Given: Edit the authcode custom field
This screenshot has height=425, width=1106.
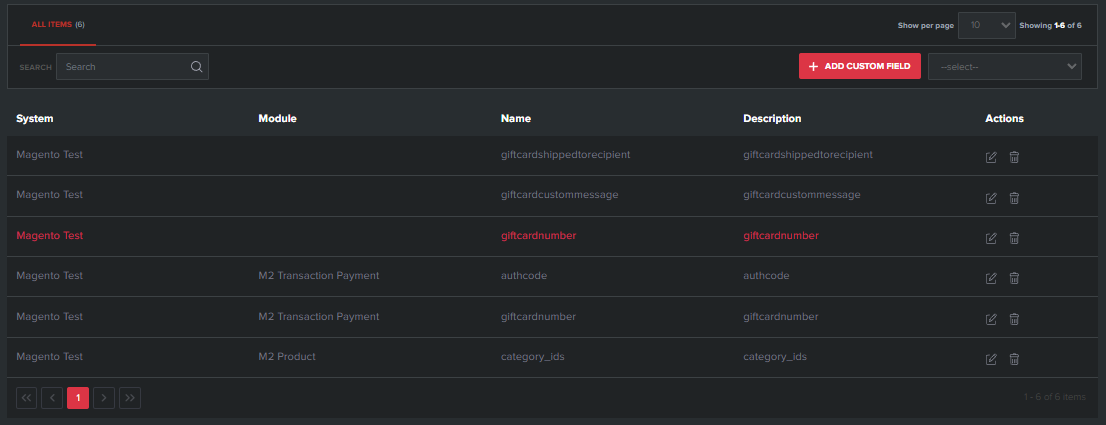Looking at the screenshot, I should point(991,278).
